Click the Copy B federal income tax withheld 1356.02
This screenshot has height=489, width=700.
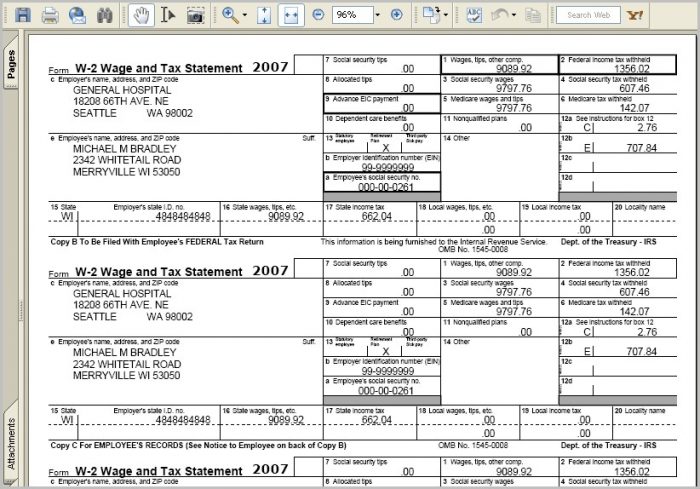click(632, 69)
